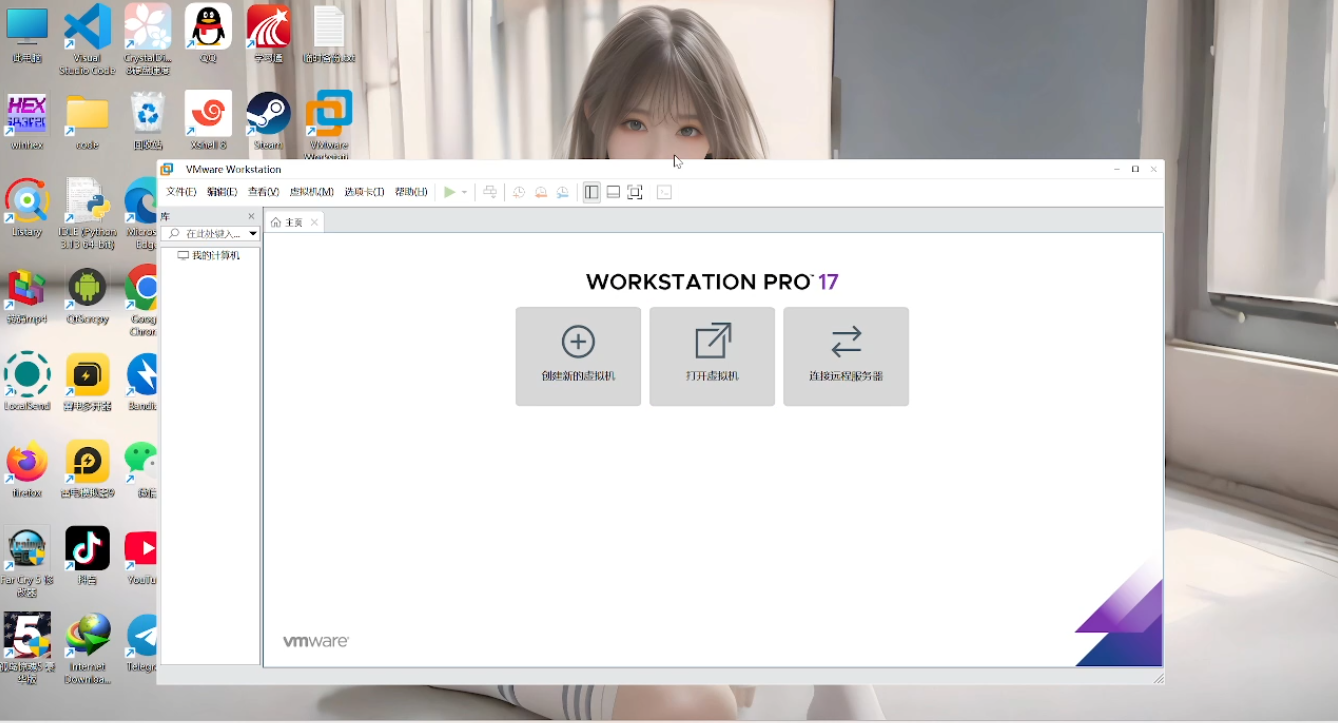Select the CrystalDiskInfo desktop icon
The width and height of the screenshot is (1338, 723).
(147, 39)
